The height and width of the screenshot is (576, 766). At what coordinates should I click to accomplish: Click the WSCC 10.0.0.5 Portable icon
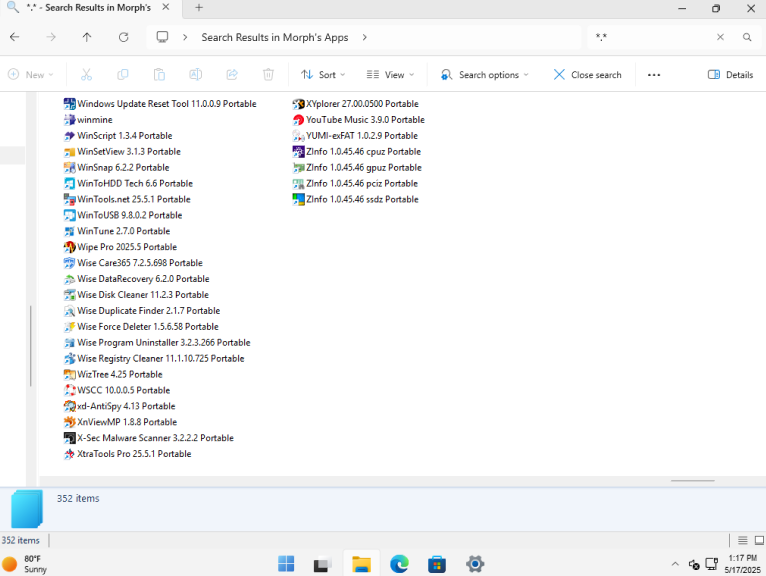tap(69, 390)
